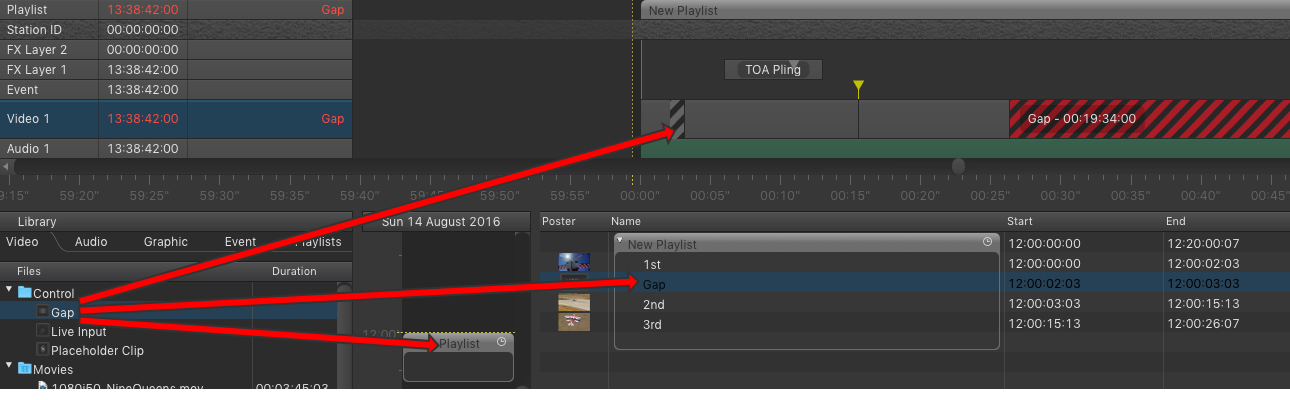Select the Playlist layer row
The image size is (1290, 400).
click(x=176, y=10)
